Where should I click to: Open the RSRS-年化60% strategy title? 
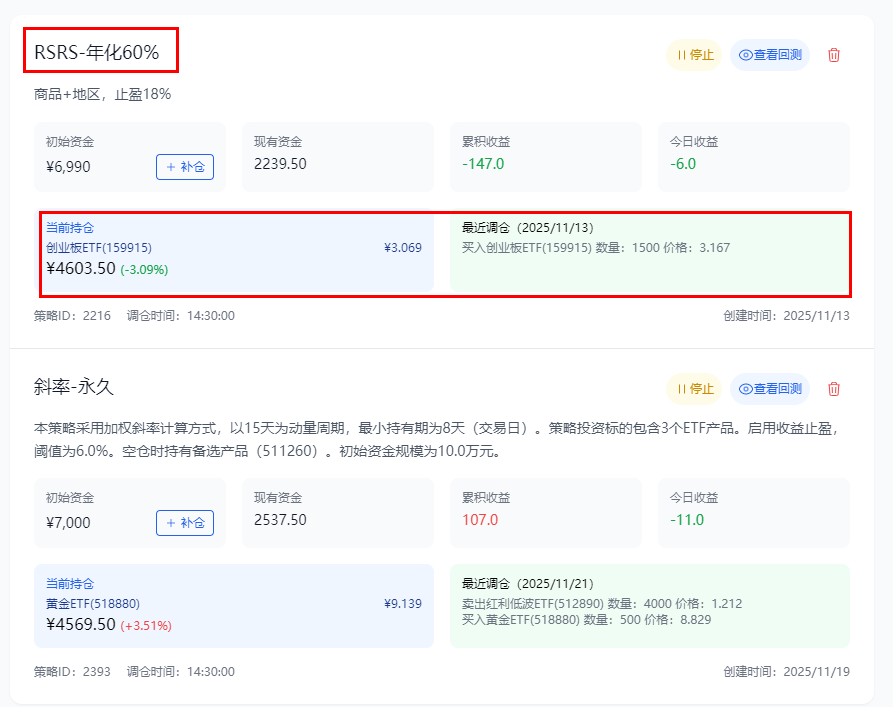tap(97, 52)
